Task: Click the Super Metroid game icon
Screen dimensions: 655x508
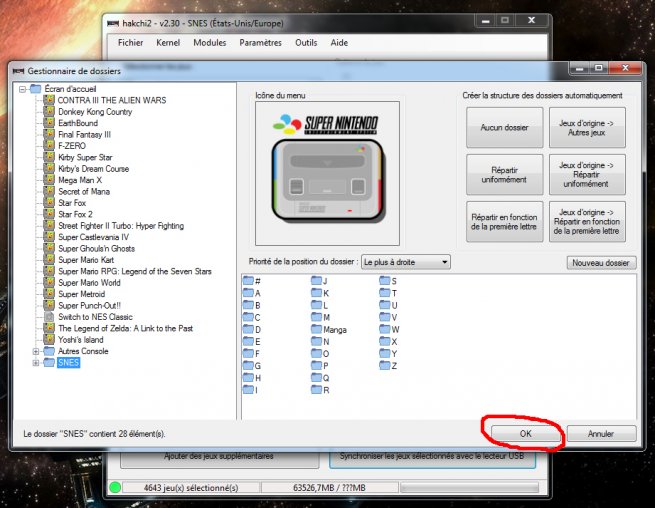Action: [49, 294]
